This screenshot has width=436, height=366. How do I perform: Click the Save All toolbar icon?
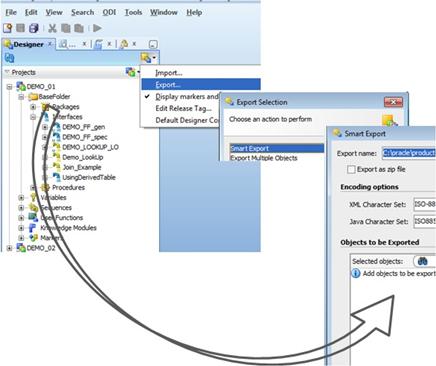pyautogui.click(x=34, y=28)
